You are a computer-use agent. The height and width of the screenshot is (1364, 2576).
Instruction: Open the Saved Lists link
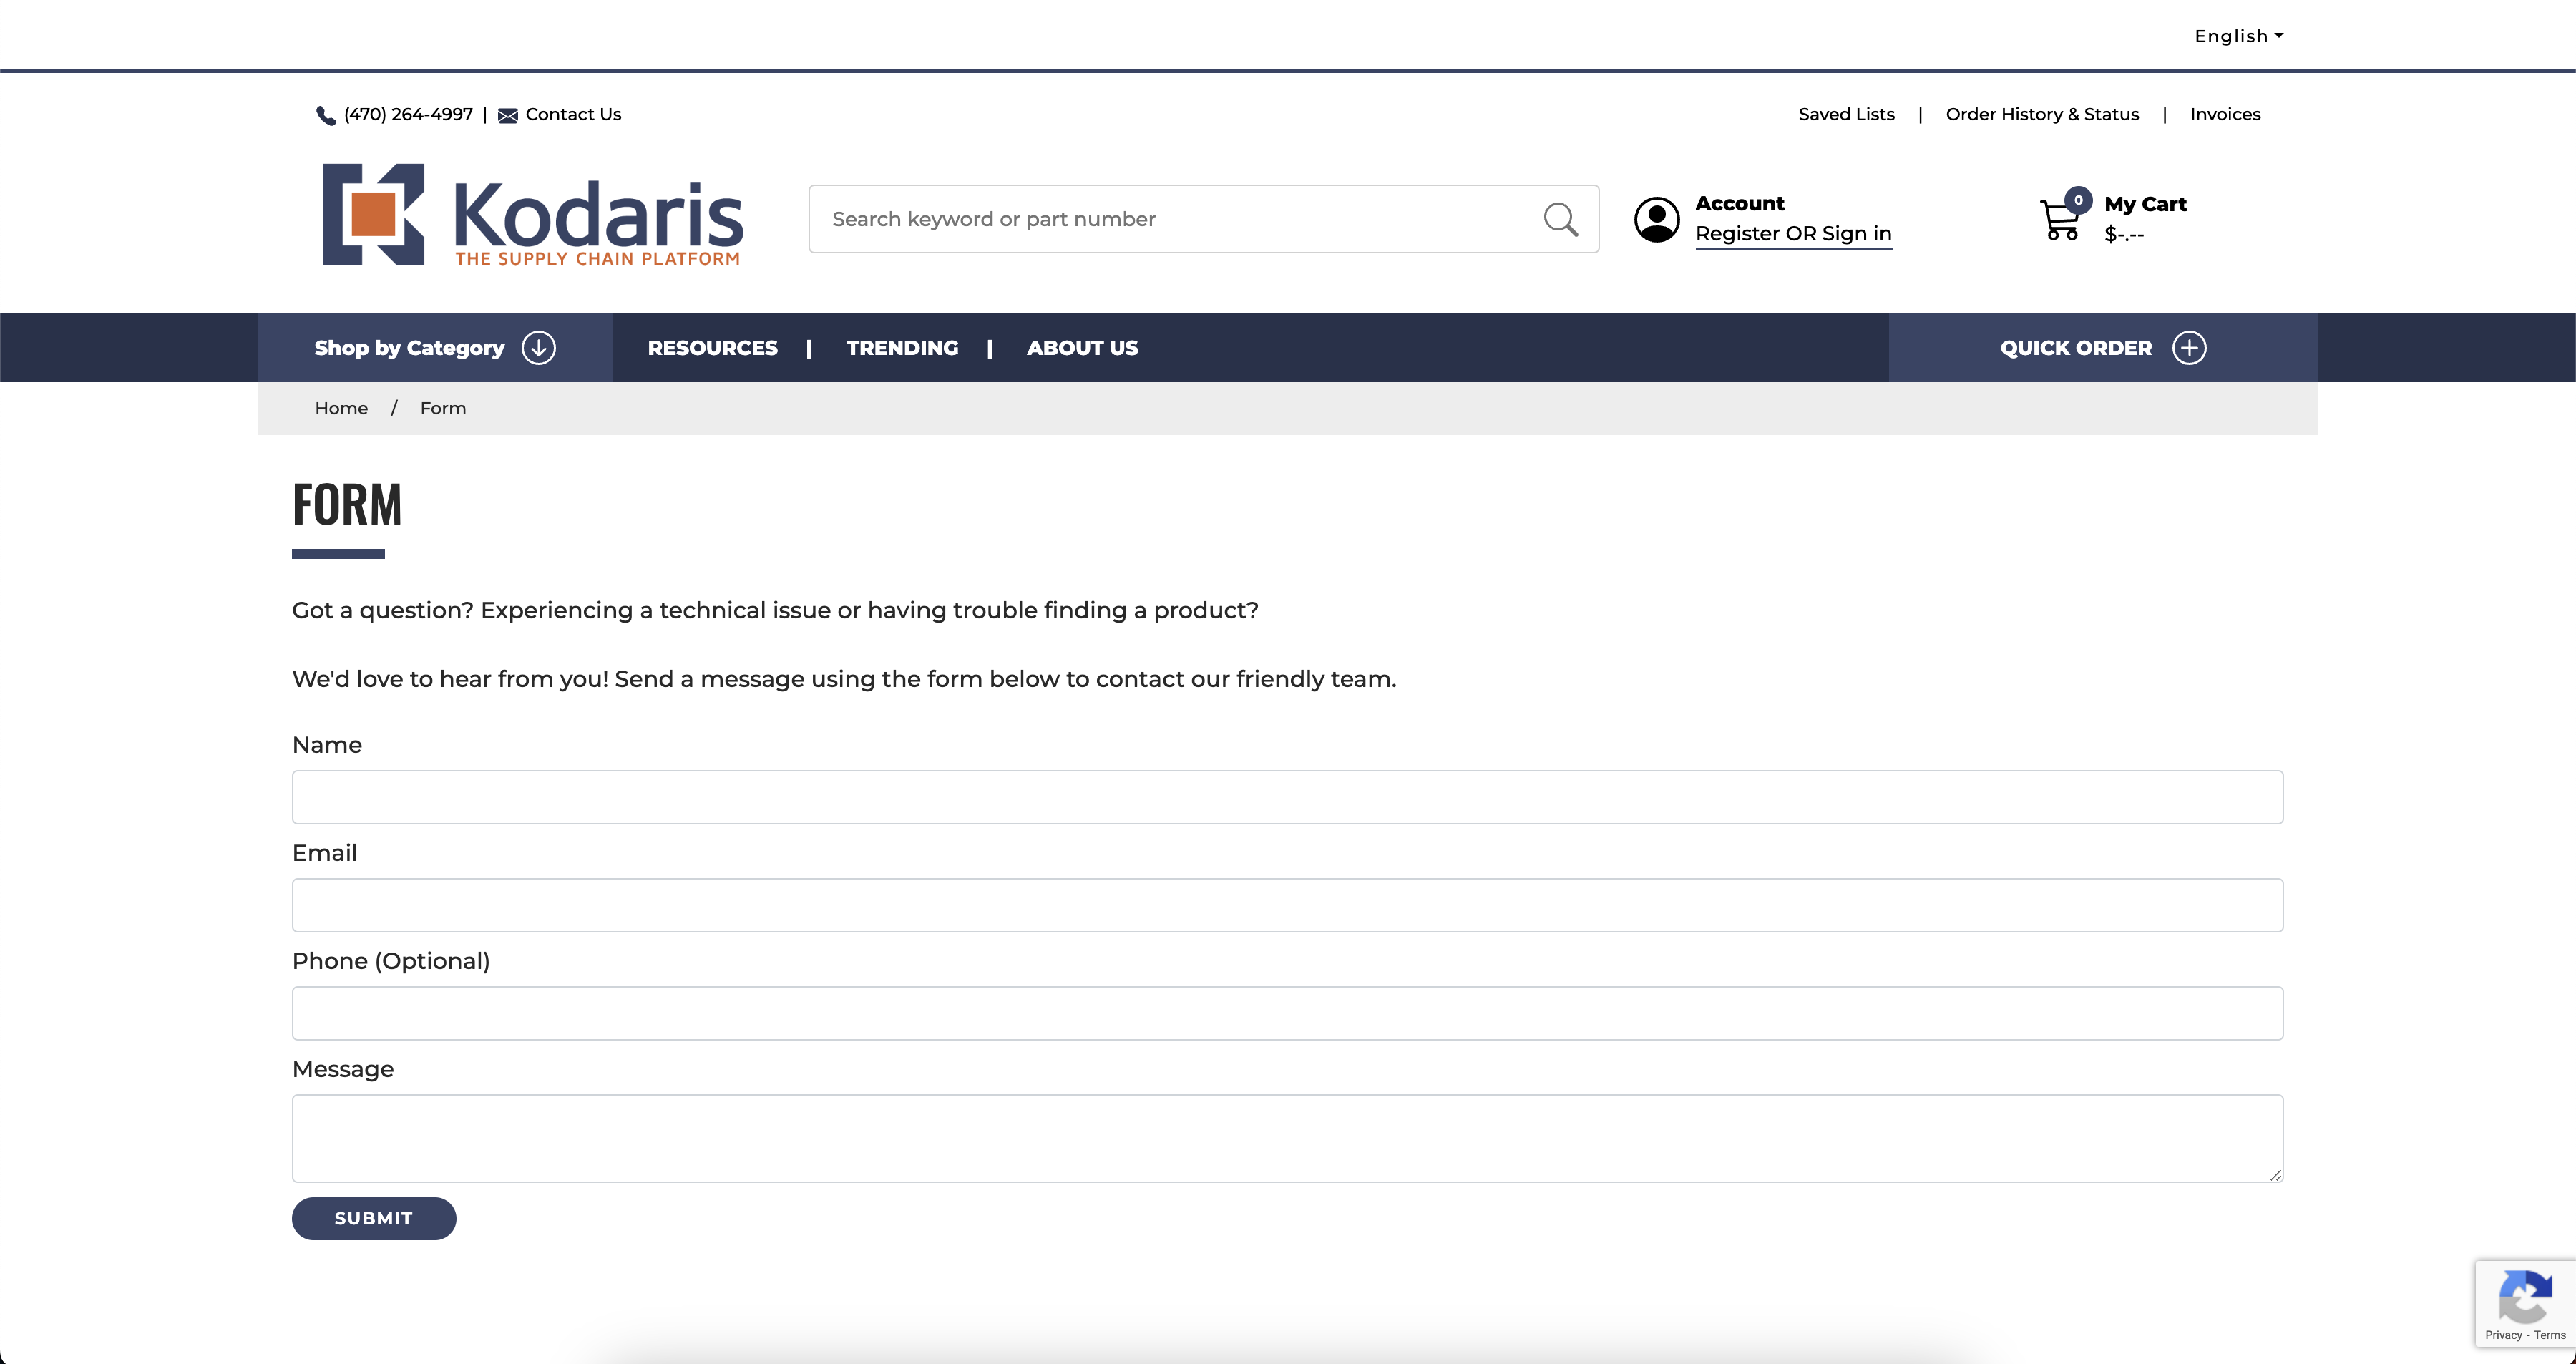click(x=1846, y=114)
